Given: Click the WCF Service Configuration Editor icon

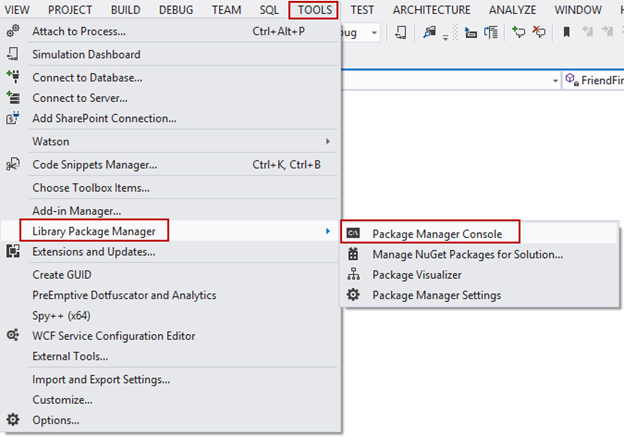Looking at the screenshot, I should [13, 335].
